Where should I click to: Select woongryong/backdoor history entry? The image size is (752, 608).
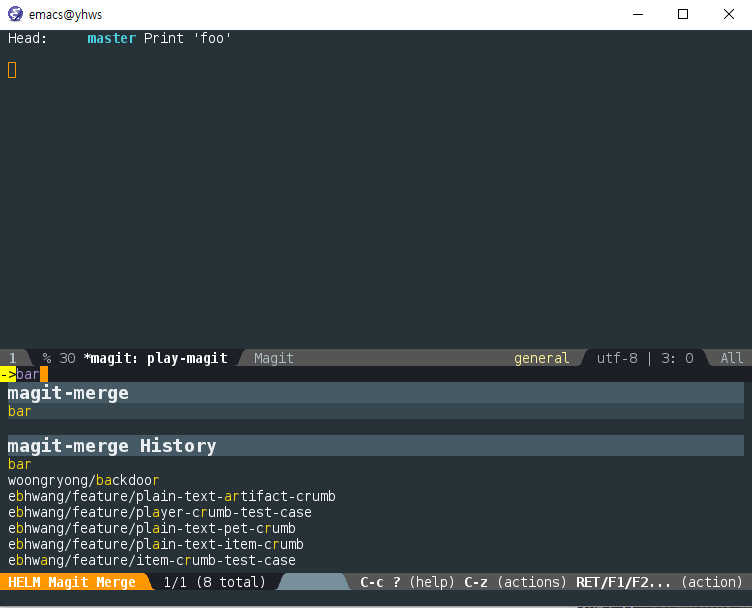[83, 480]
